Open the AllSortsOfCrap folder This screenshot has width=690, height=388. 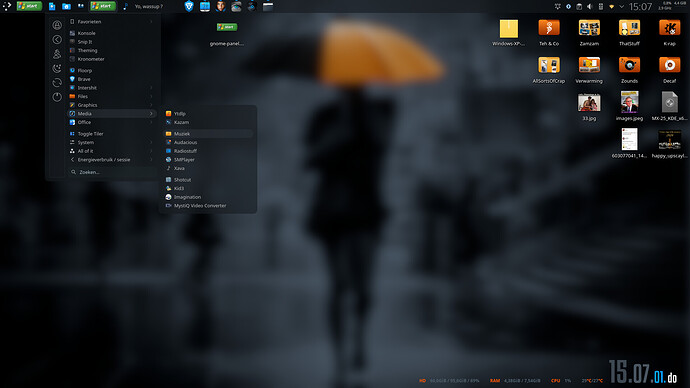[x=549, y=70]
